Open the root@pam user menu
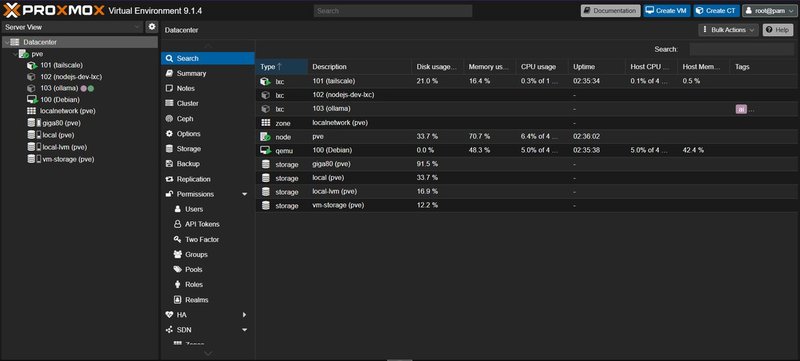Screen dimensions: 800x361 click(769, 10)
